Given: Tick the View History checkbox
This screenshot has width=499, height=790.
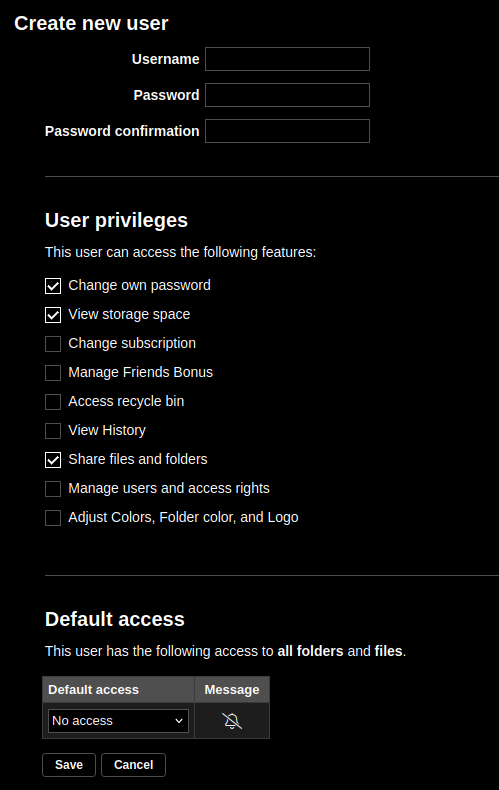Looking at the screenshot, I should 53,431.
